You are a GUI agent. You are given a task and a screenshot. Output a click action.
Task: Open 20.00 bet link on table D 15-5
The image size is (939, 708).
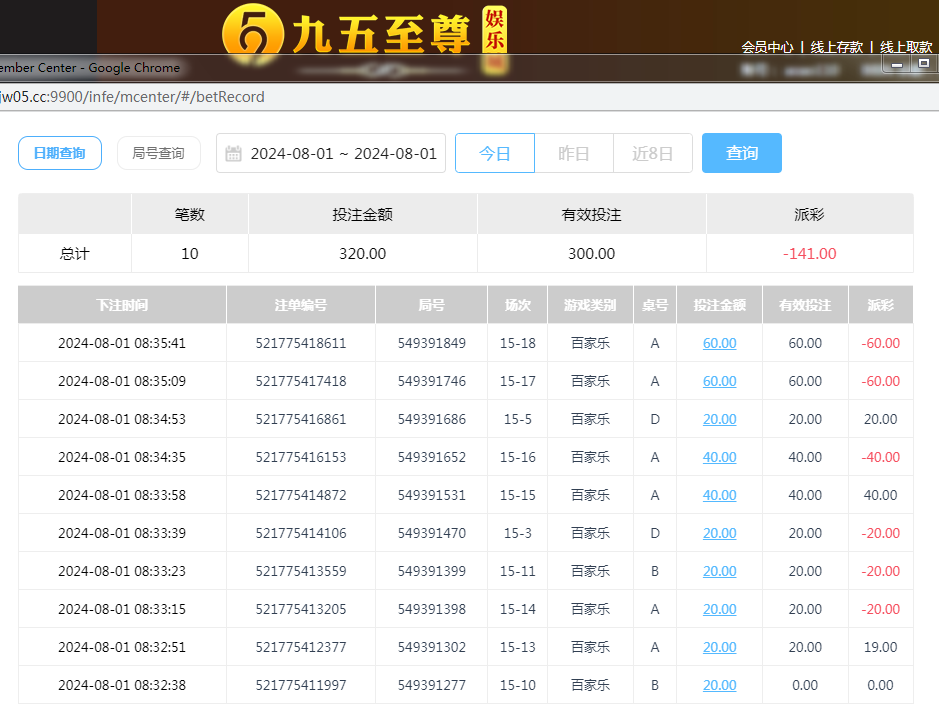click(719, 419)
